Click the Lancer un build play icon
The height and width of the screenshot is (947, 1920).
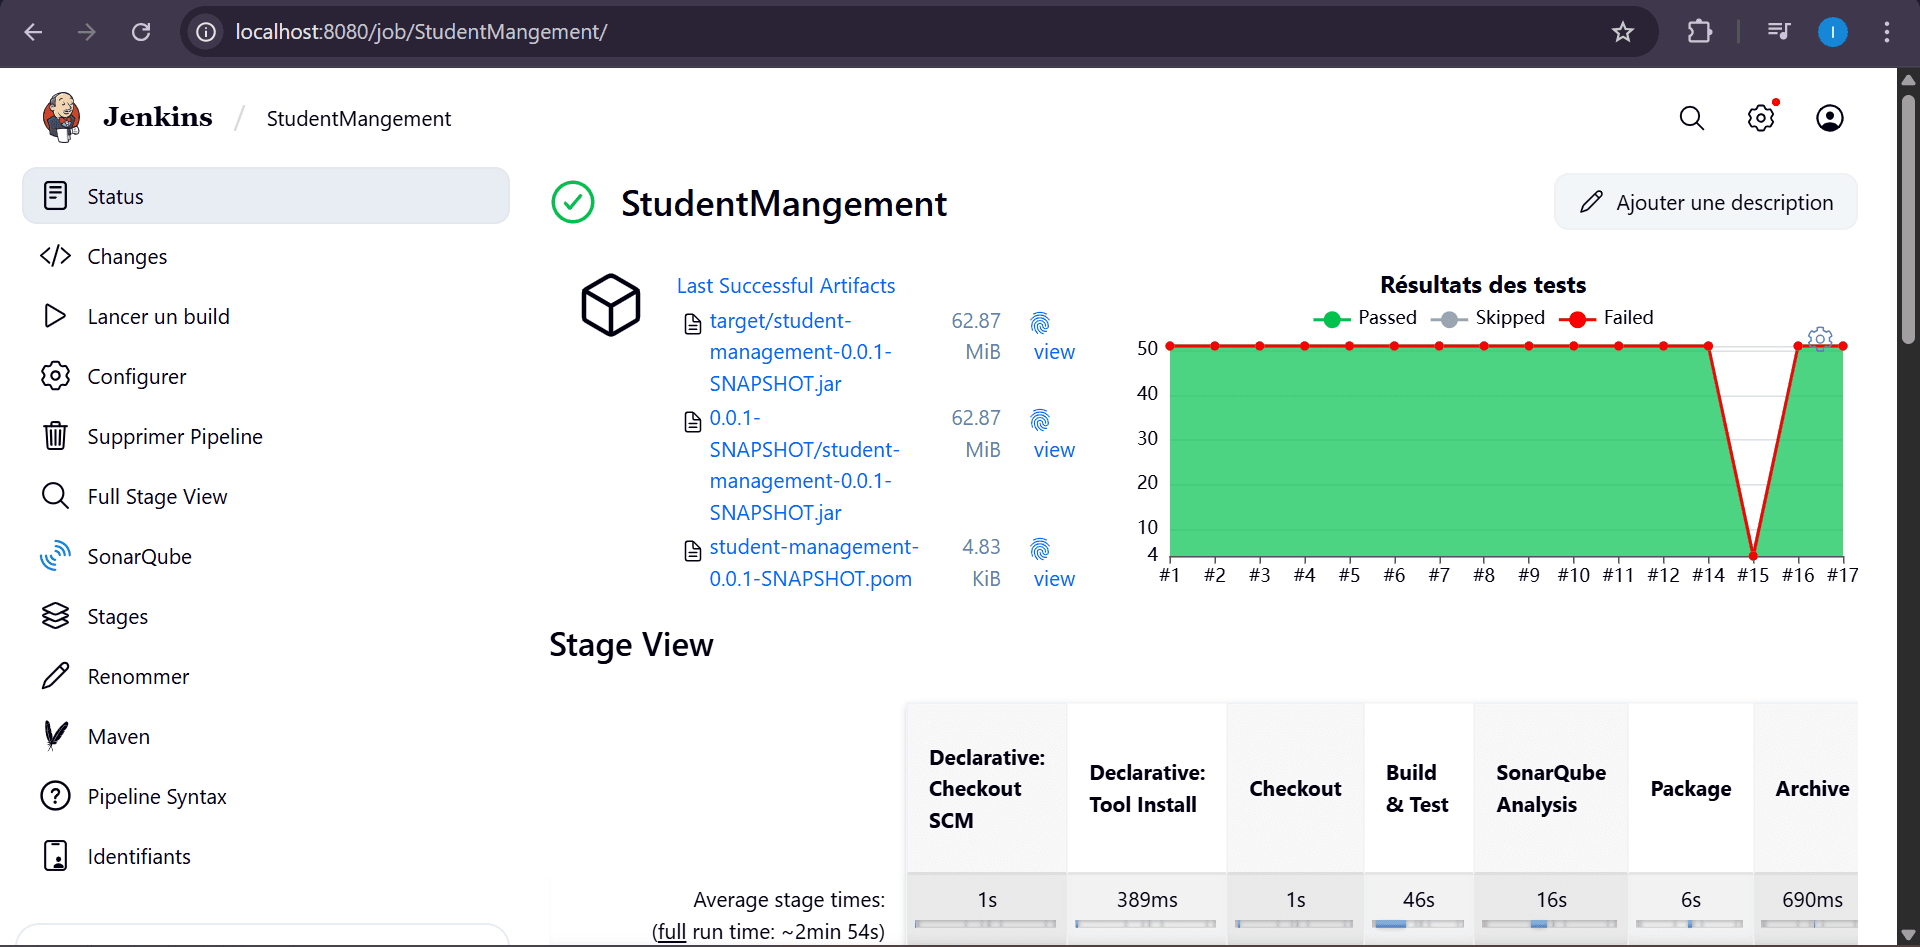click(56, 316)
